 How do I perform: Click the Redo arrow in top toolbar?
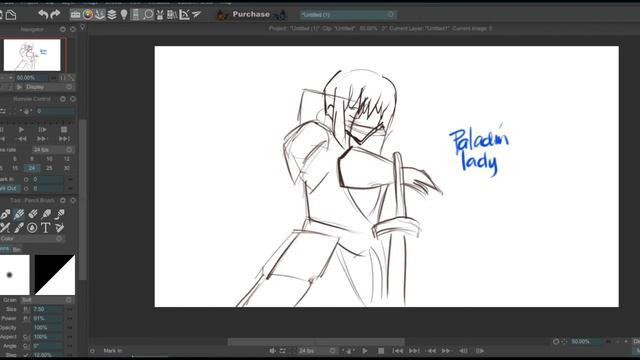point(55,14)
